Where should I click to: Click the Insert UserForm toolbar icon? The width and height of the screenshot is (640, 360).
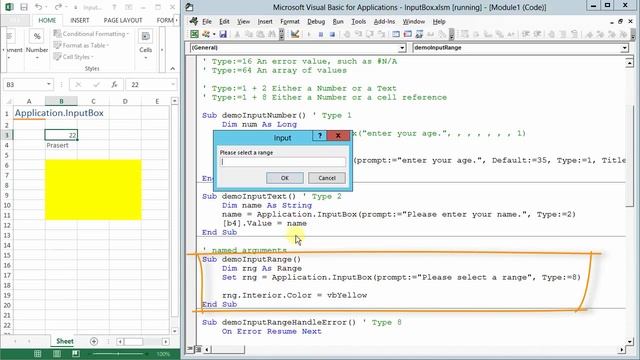tap(206, 35)
